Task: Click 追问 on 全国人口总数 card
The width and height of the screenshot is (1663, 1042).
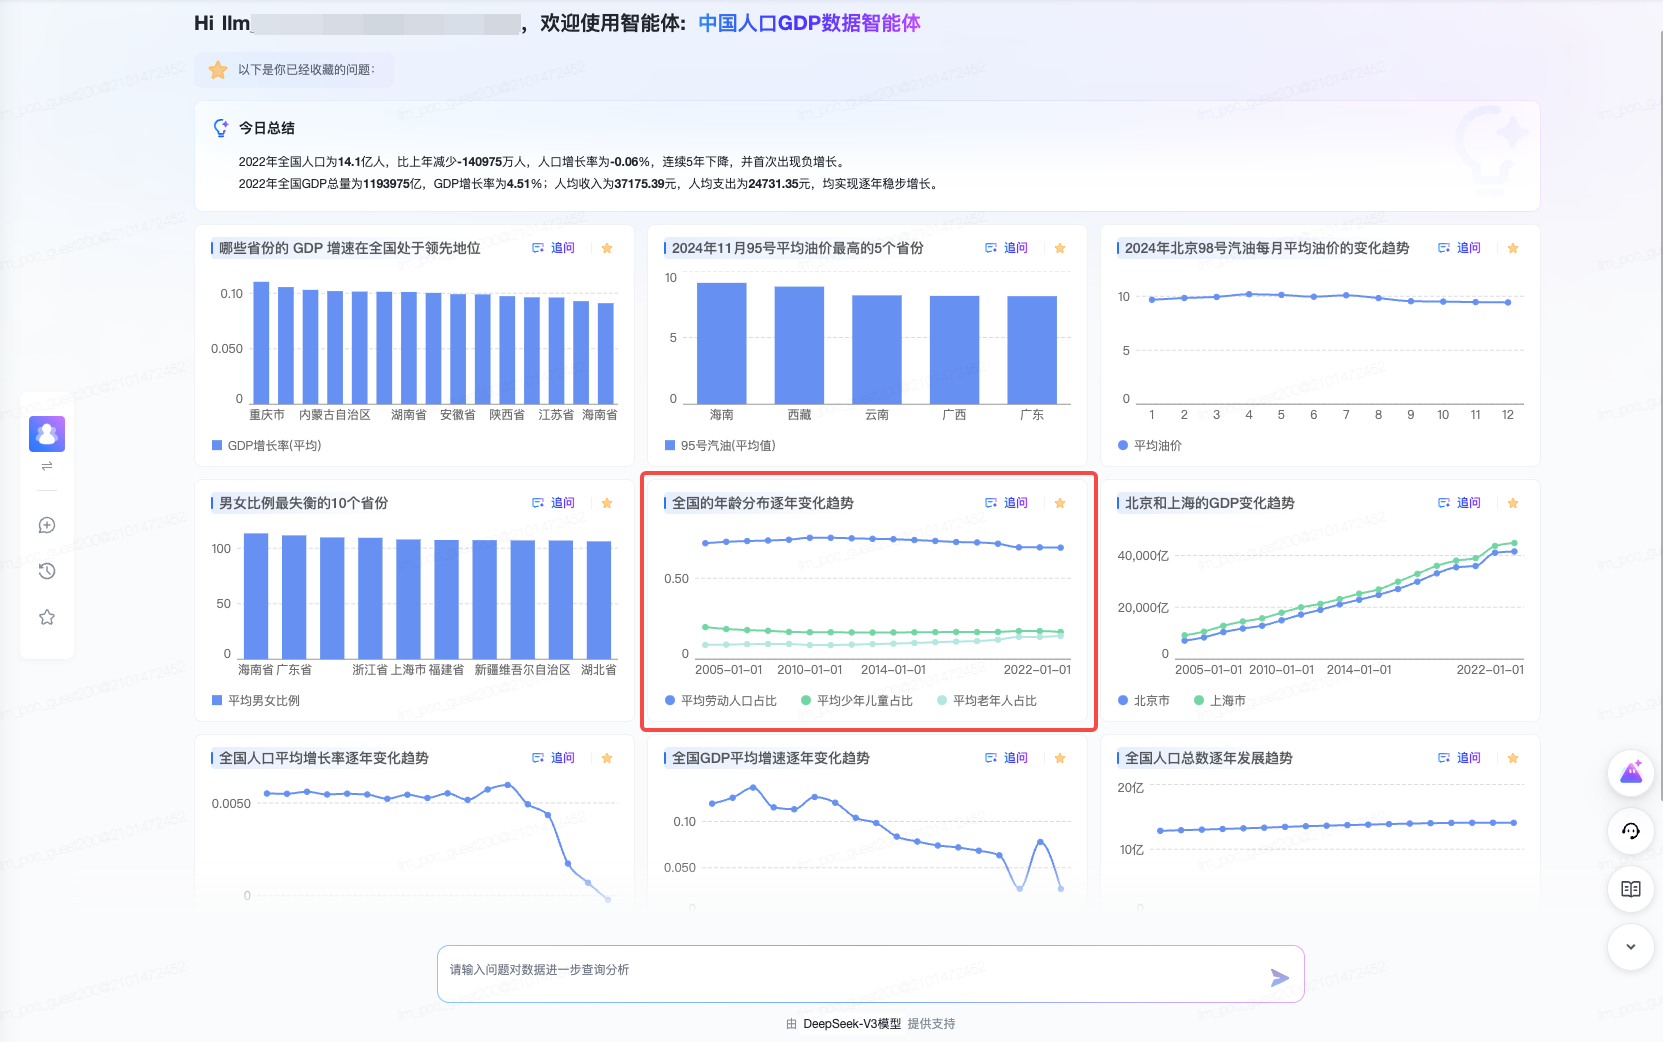Action: (1460, 758)
